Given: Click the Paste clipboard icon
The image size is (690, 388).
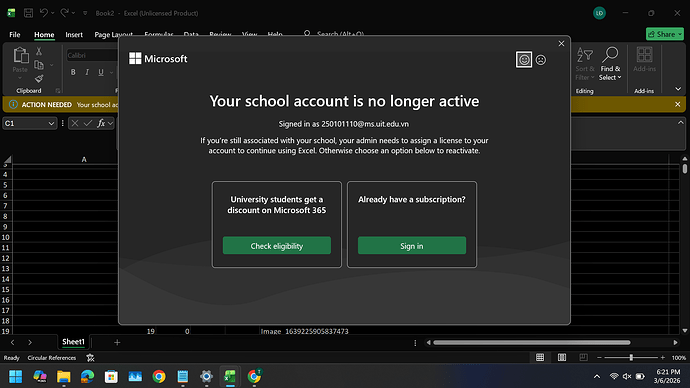Looking at the screenshot, I should click(20, 56).
